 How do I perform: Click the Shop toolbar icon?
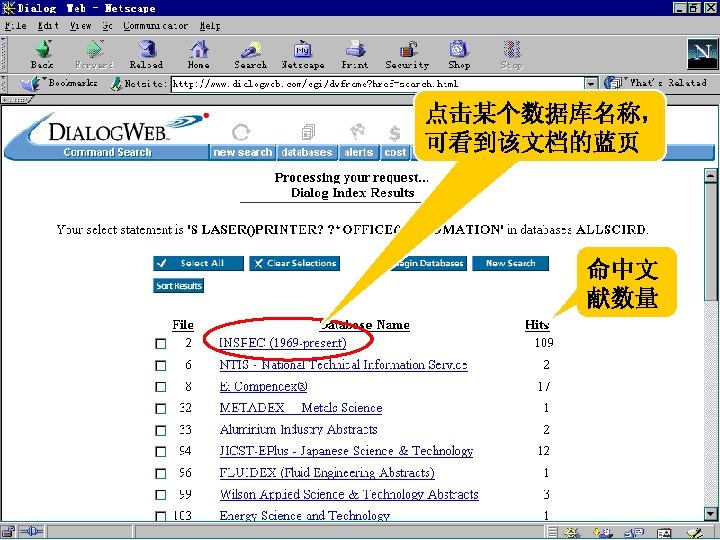pyautogui.click(x=459, y=54)
